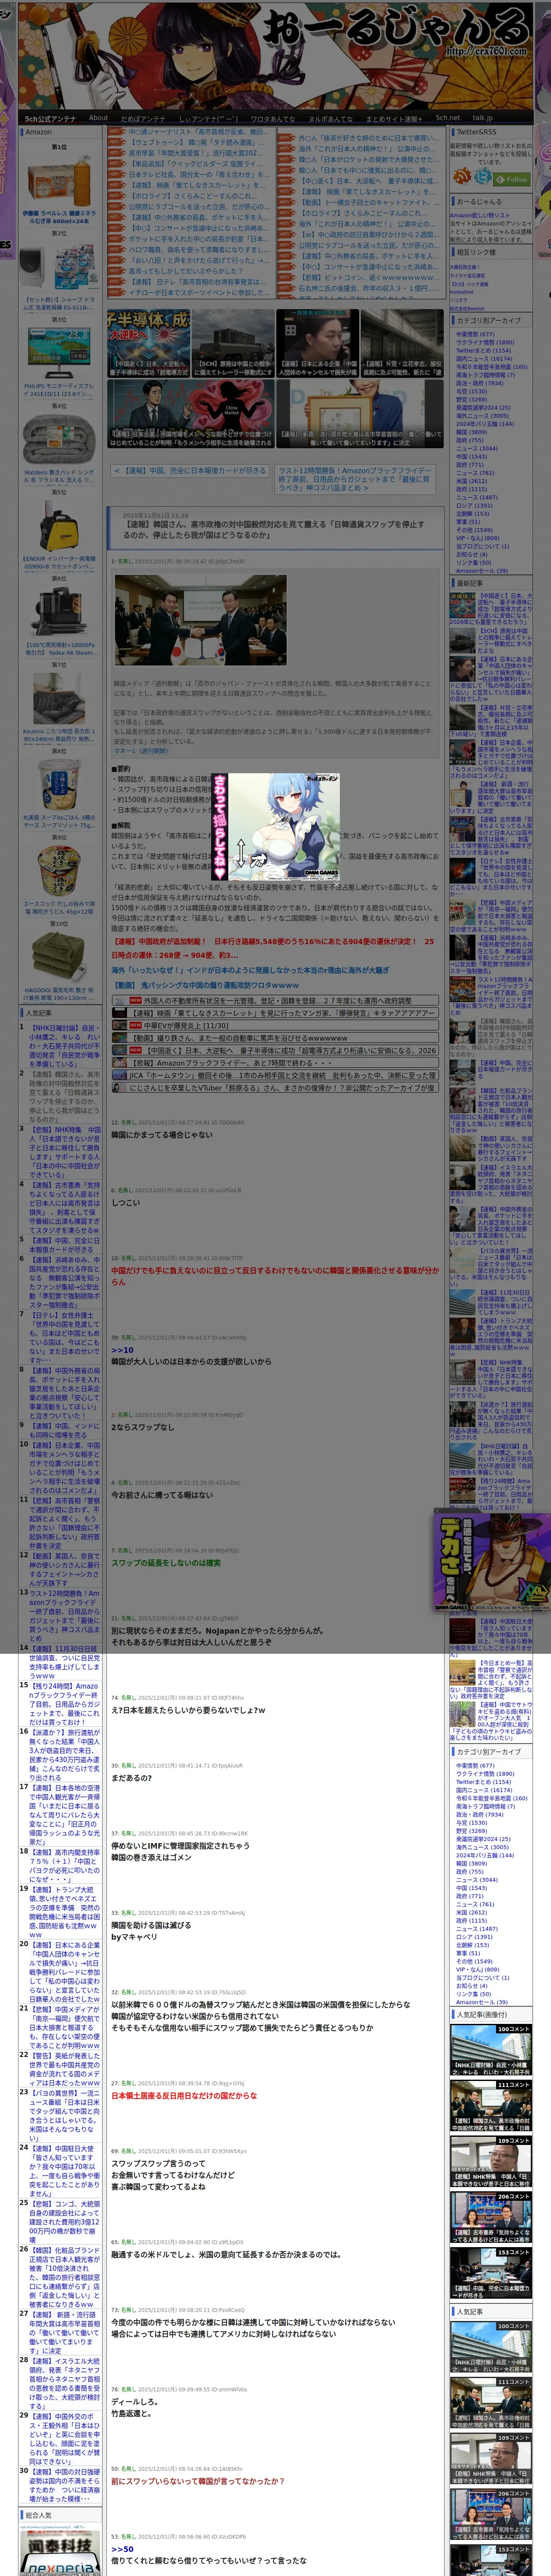Open the 5ch.net nav item

pos(447,118)
